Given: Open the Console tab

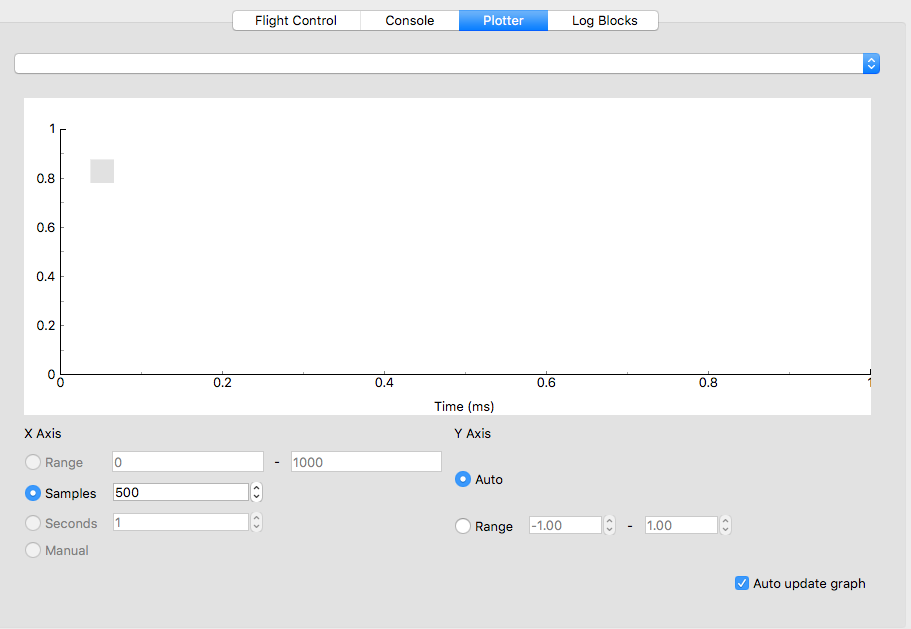Looking at the screenshot, I should [409, 20].
